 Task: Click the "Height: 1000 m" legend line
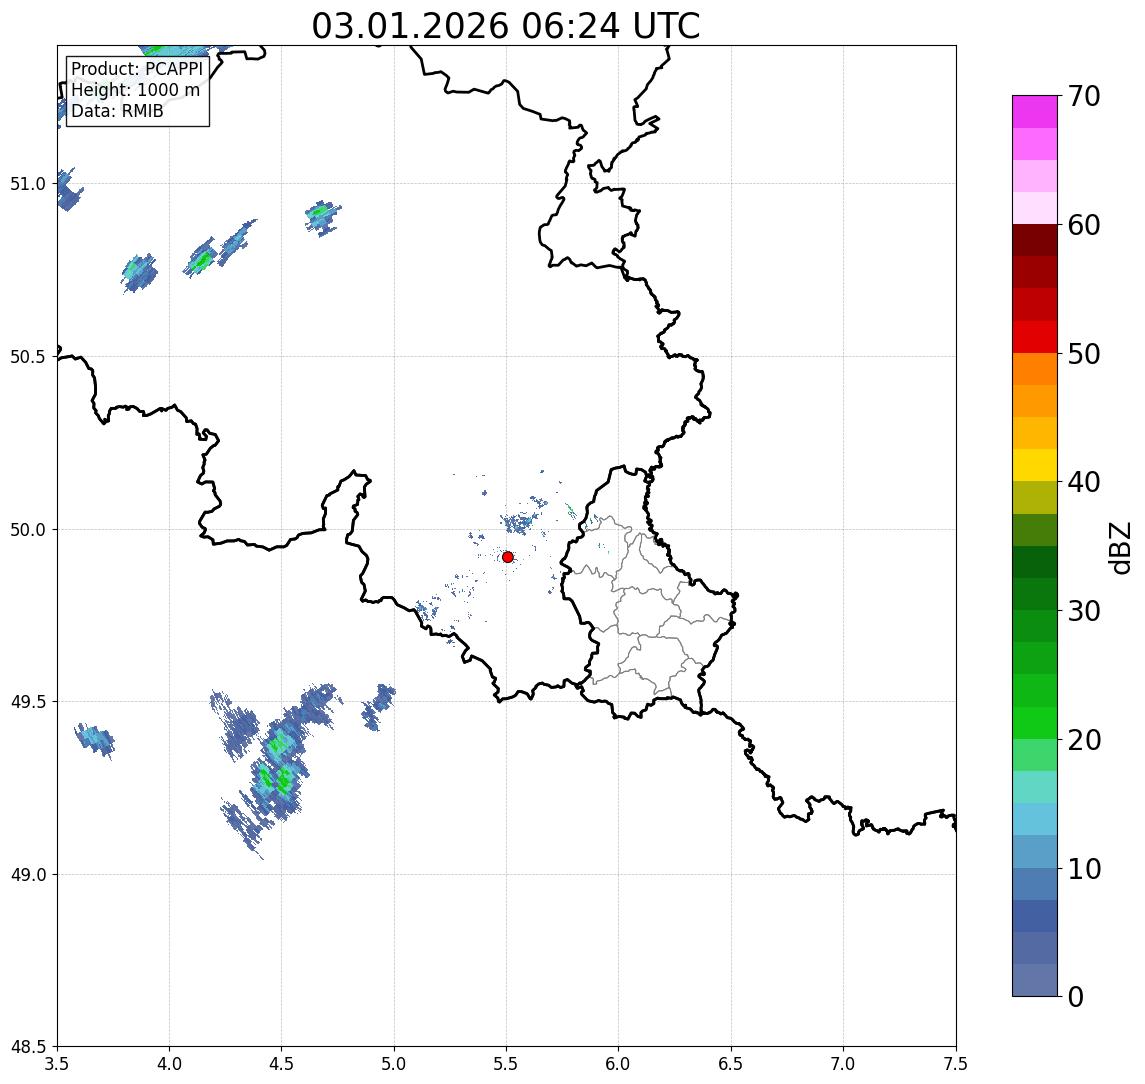tap(135, 90)
